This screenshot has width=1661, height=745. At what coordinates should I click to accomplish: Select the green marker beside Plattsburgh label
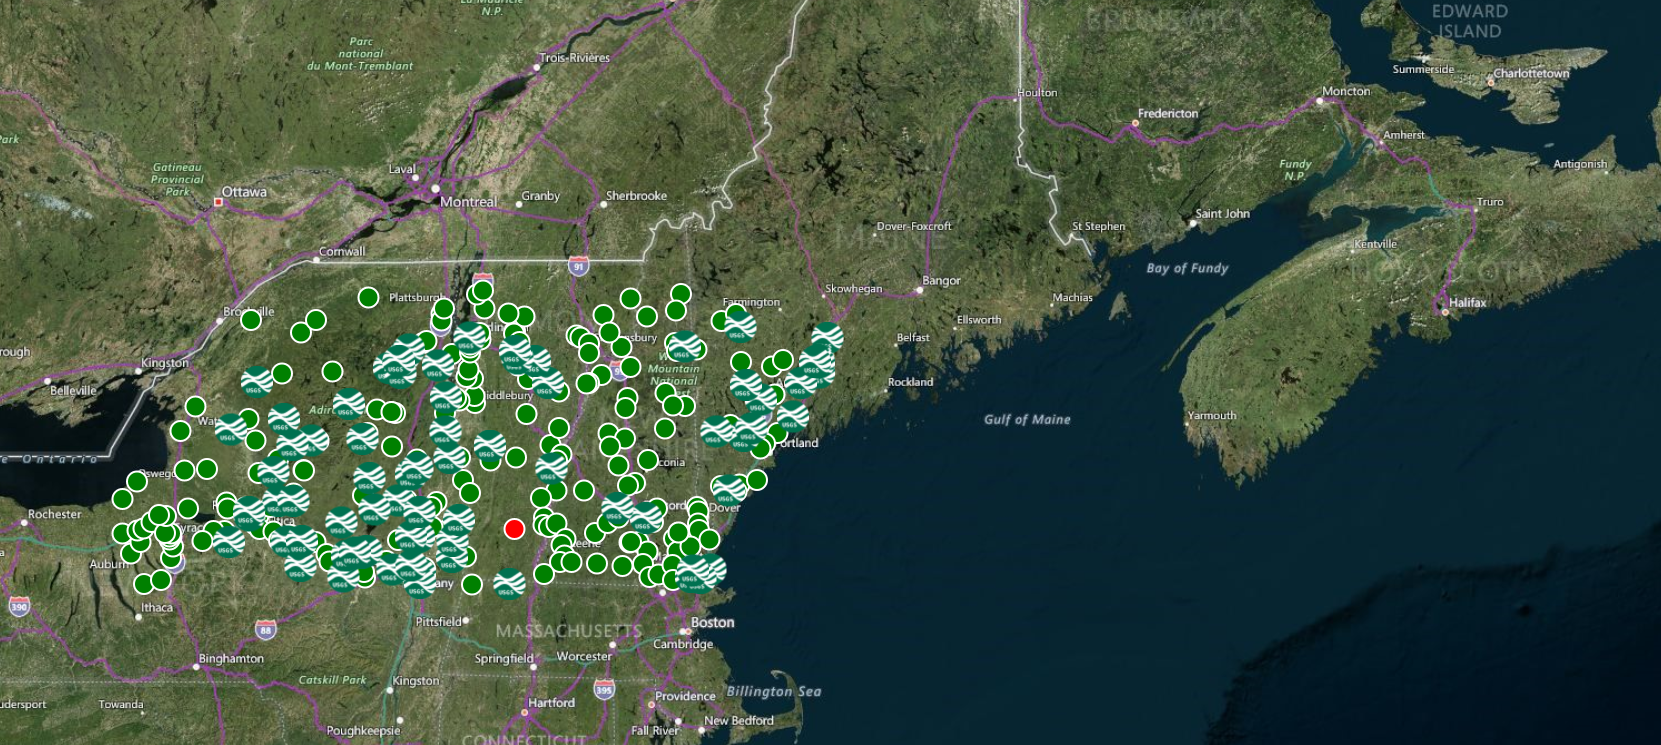pyautogui.click(x=368, y=297)
